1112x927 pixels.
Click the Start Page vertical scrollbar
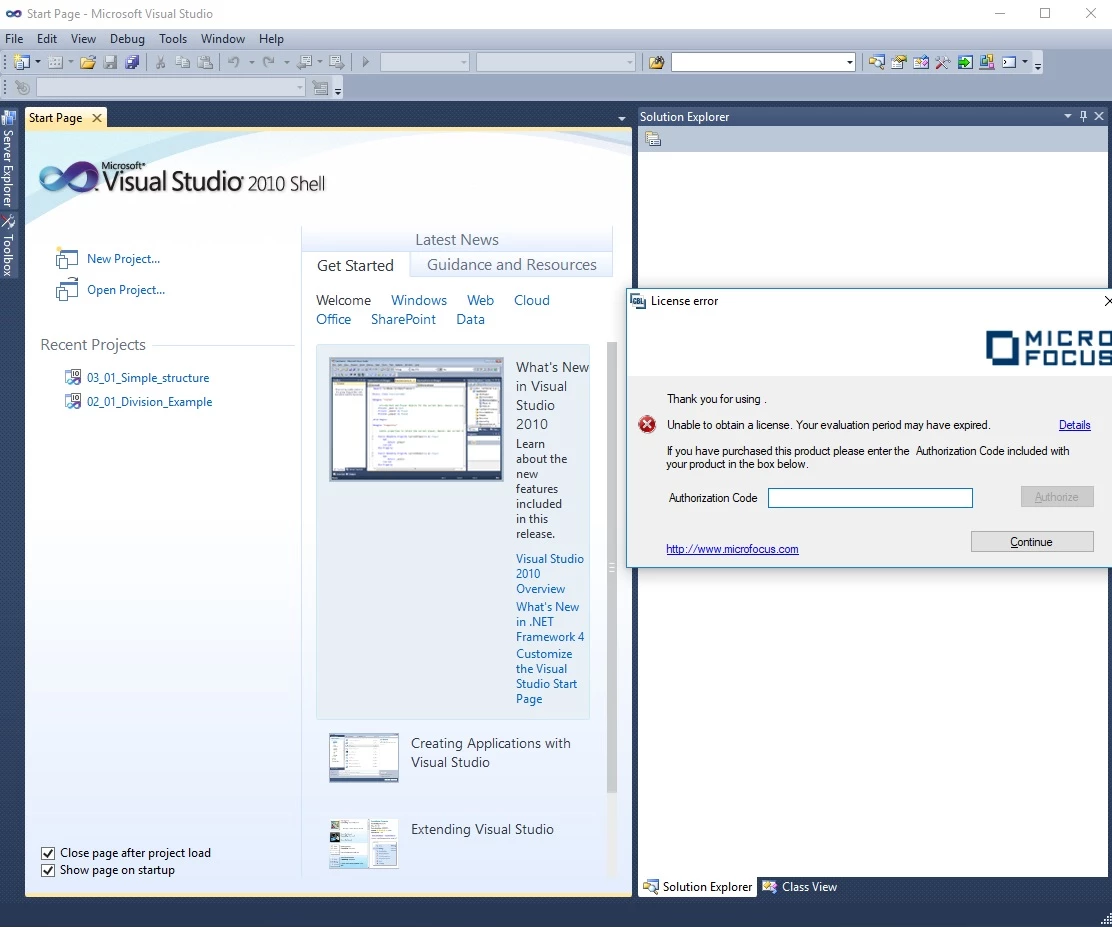click(612, 567)
